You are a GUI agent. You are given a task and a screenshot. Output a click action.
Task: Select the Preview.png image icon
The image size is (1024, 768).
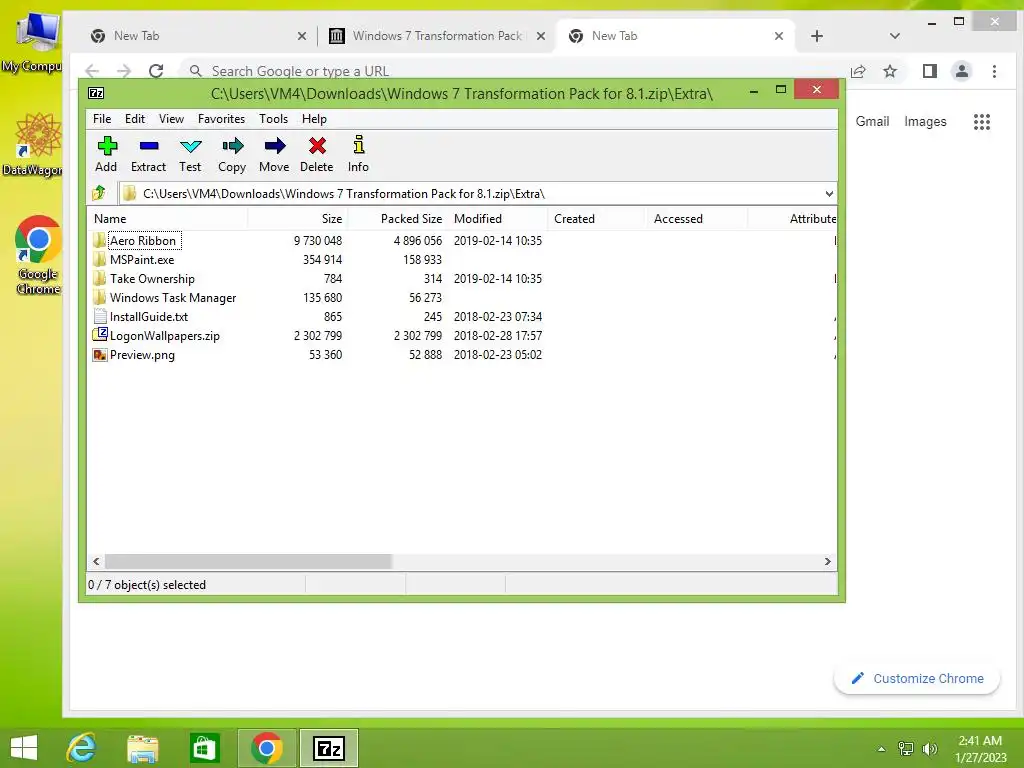[x=100, y=355]
